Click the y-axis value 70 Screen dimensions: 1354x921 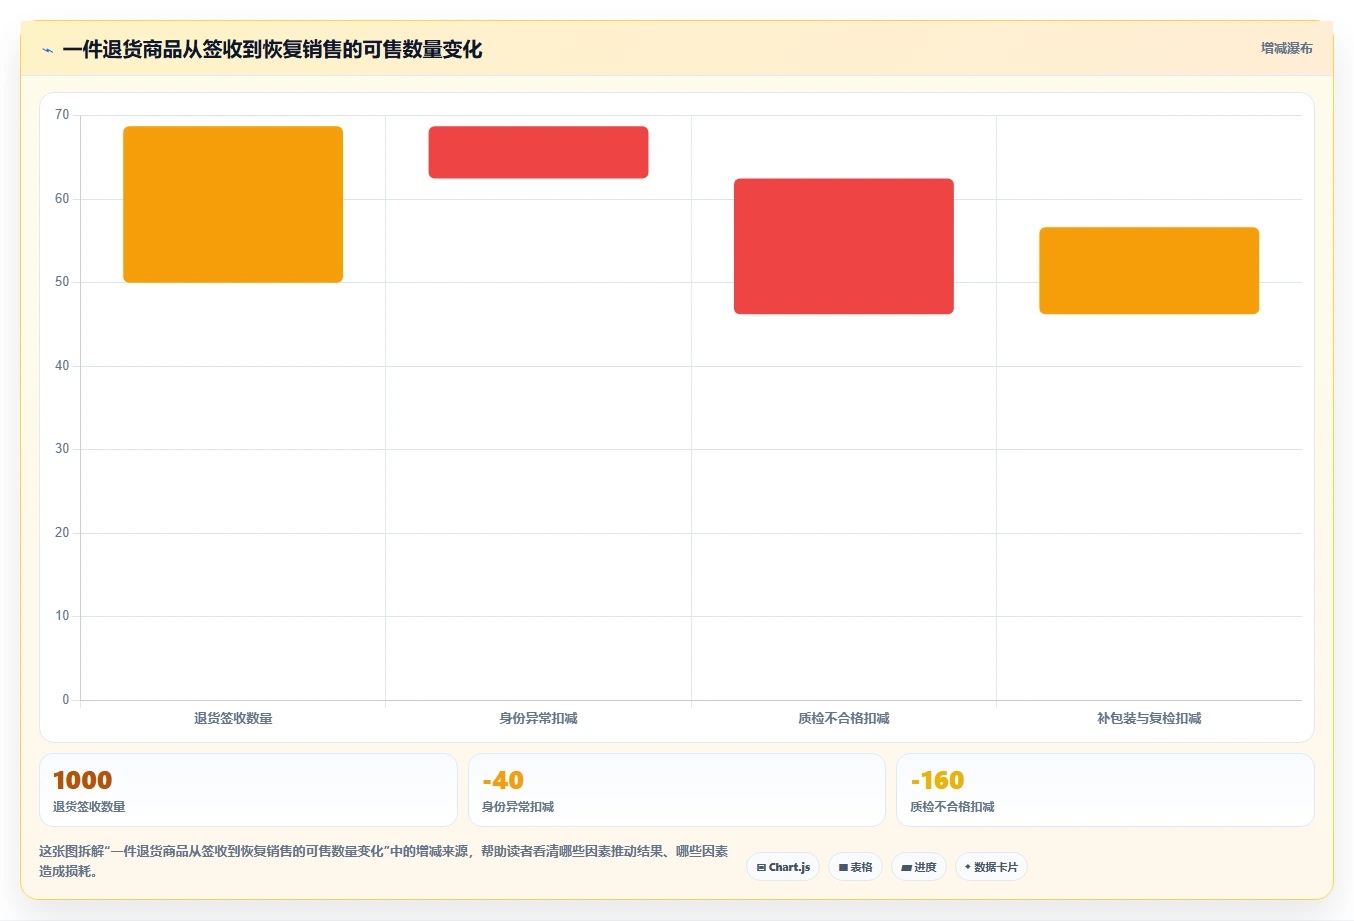click(x=62, y=115)
